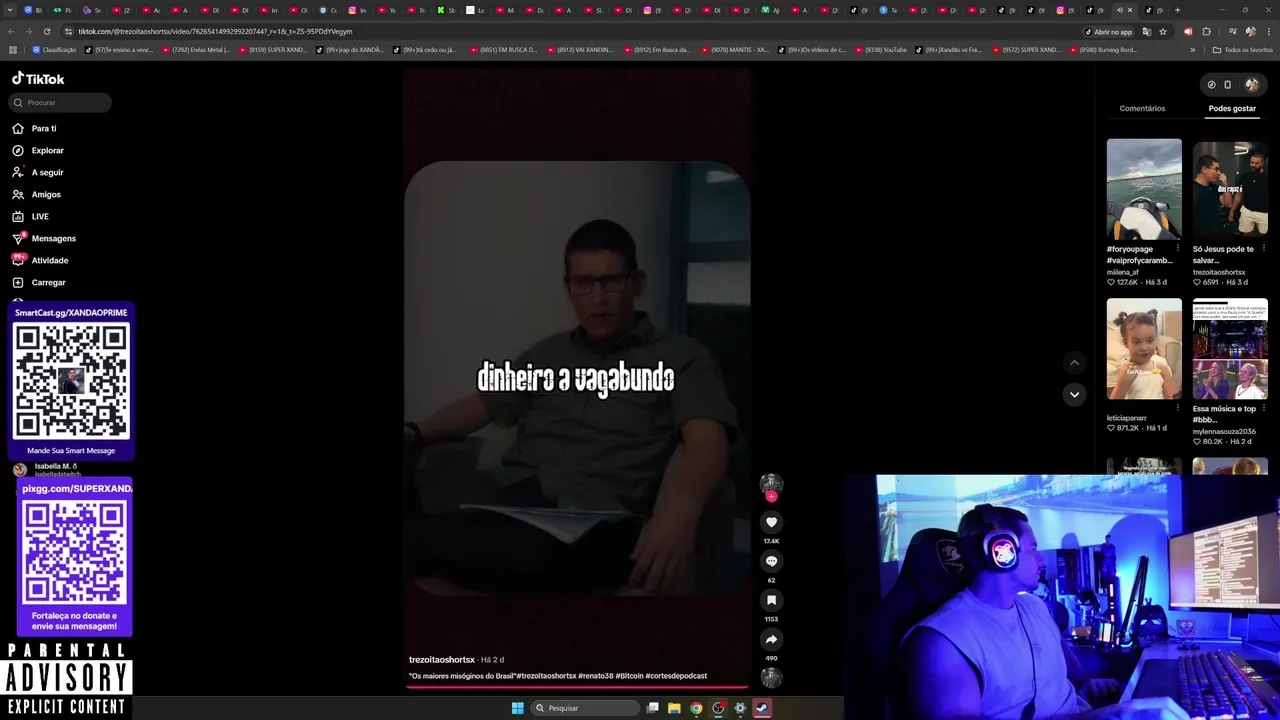Click the #Bitcoin hashtag
The width and height of the screenshot is (1280, 720).
point(629,676)
